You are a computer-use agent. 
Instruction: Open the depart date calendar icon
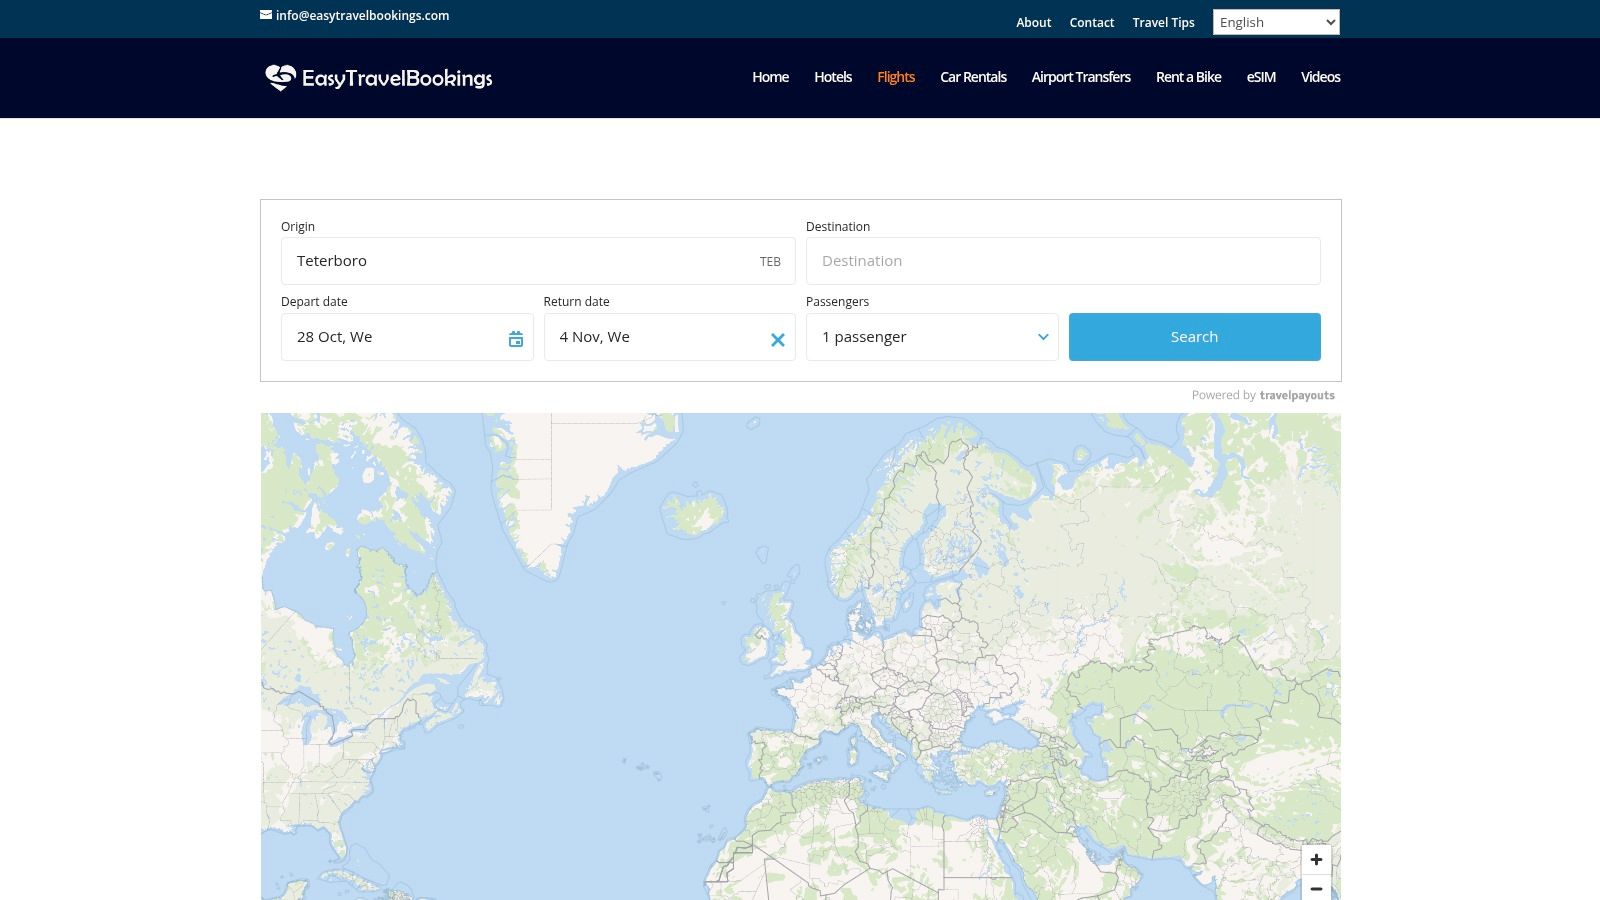click(516, 339)
